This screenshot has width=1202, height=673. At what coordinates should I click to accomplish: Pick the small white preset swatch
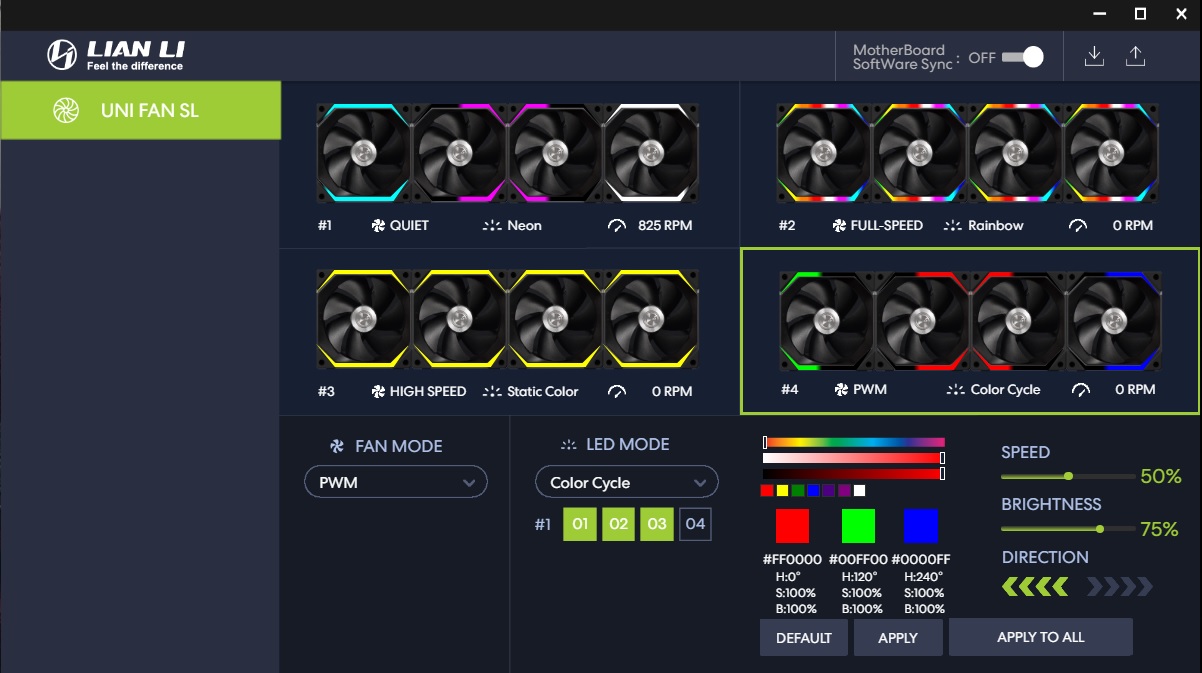pyautogui.click(x=859, y=490)
